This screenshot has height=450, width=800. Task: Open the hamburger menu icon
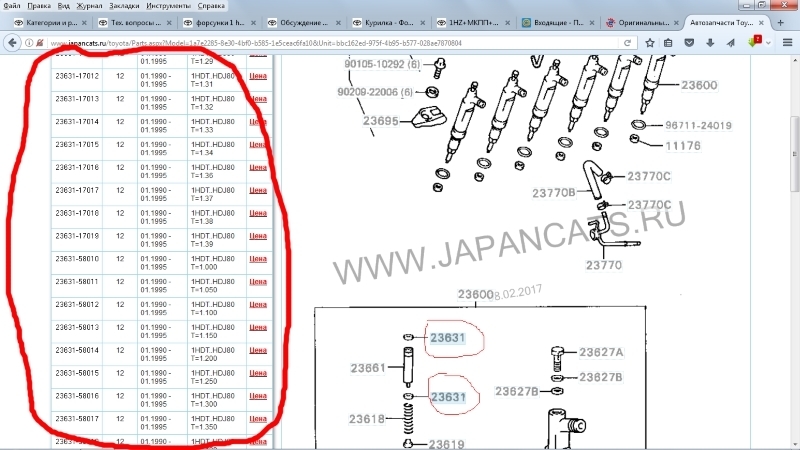coord(787,43)
